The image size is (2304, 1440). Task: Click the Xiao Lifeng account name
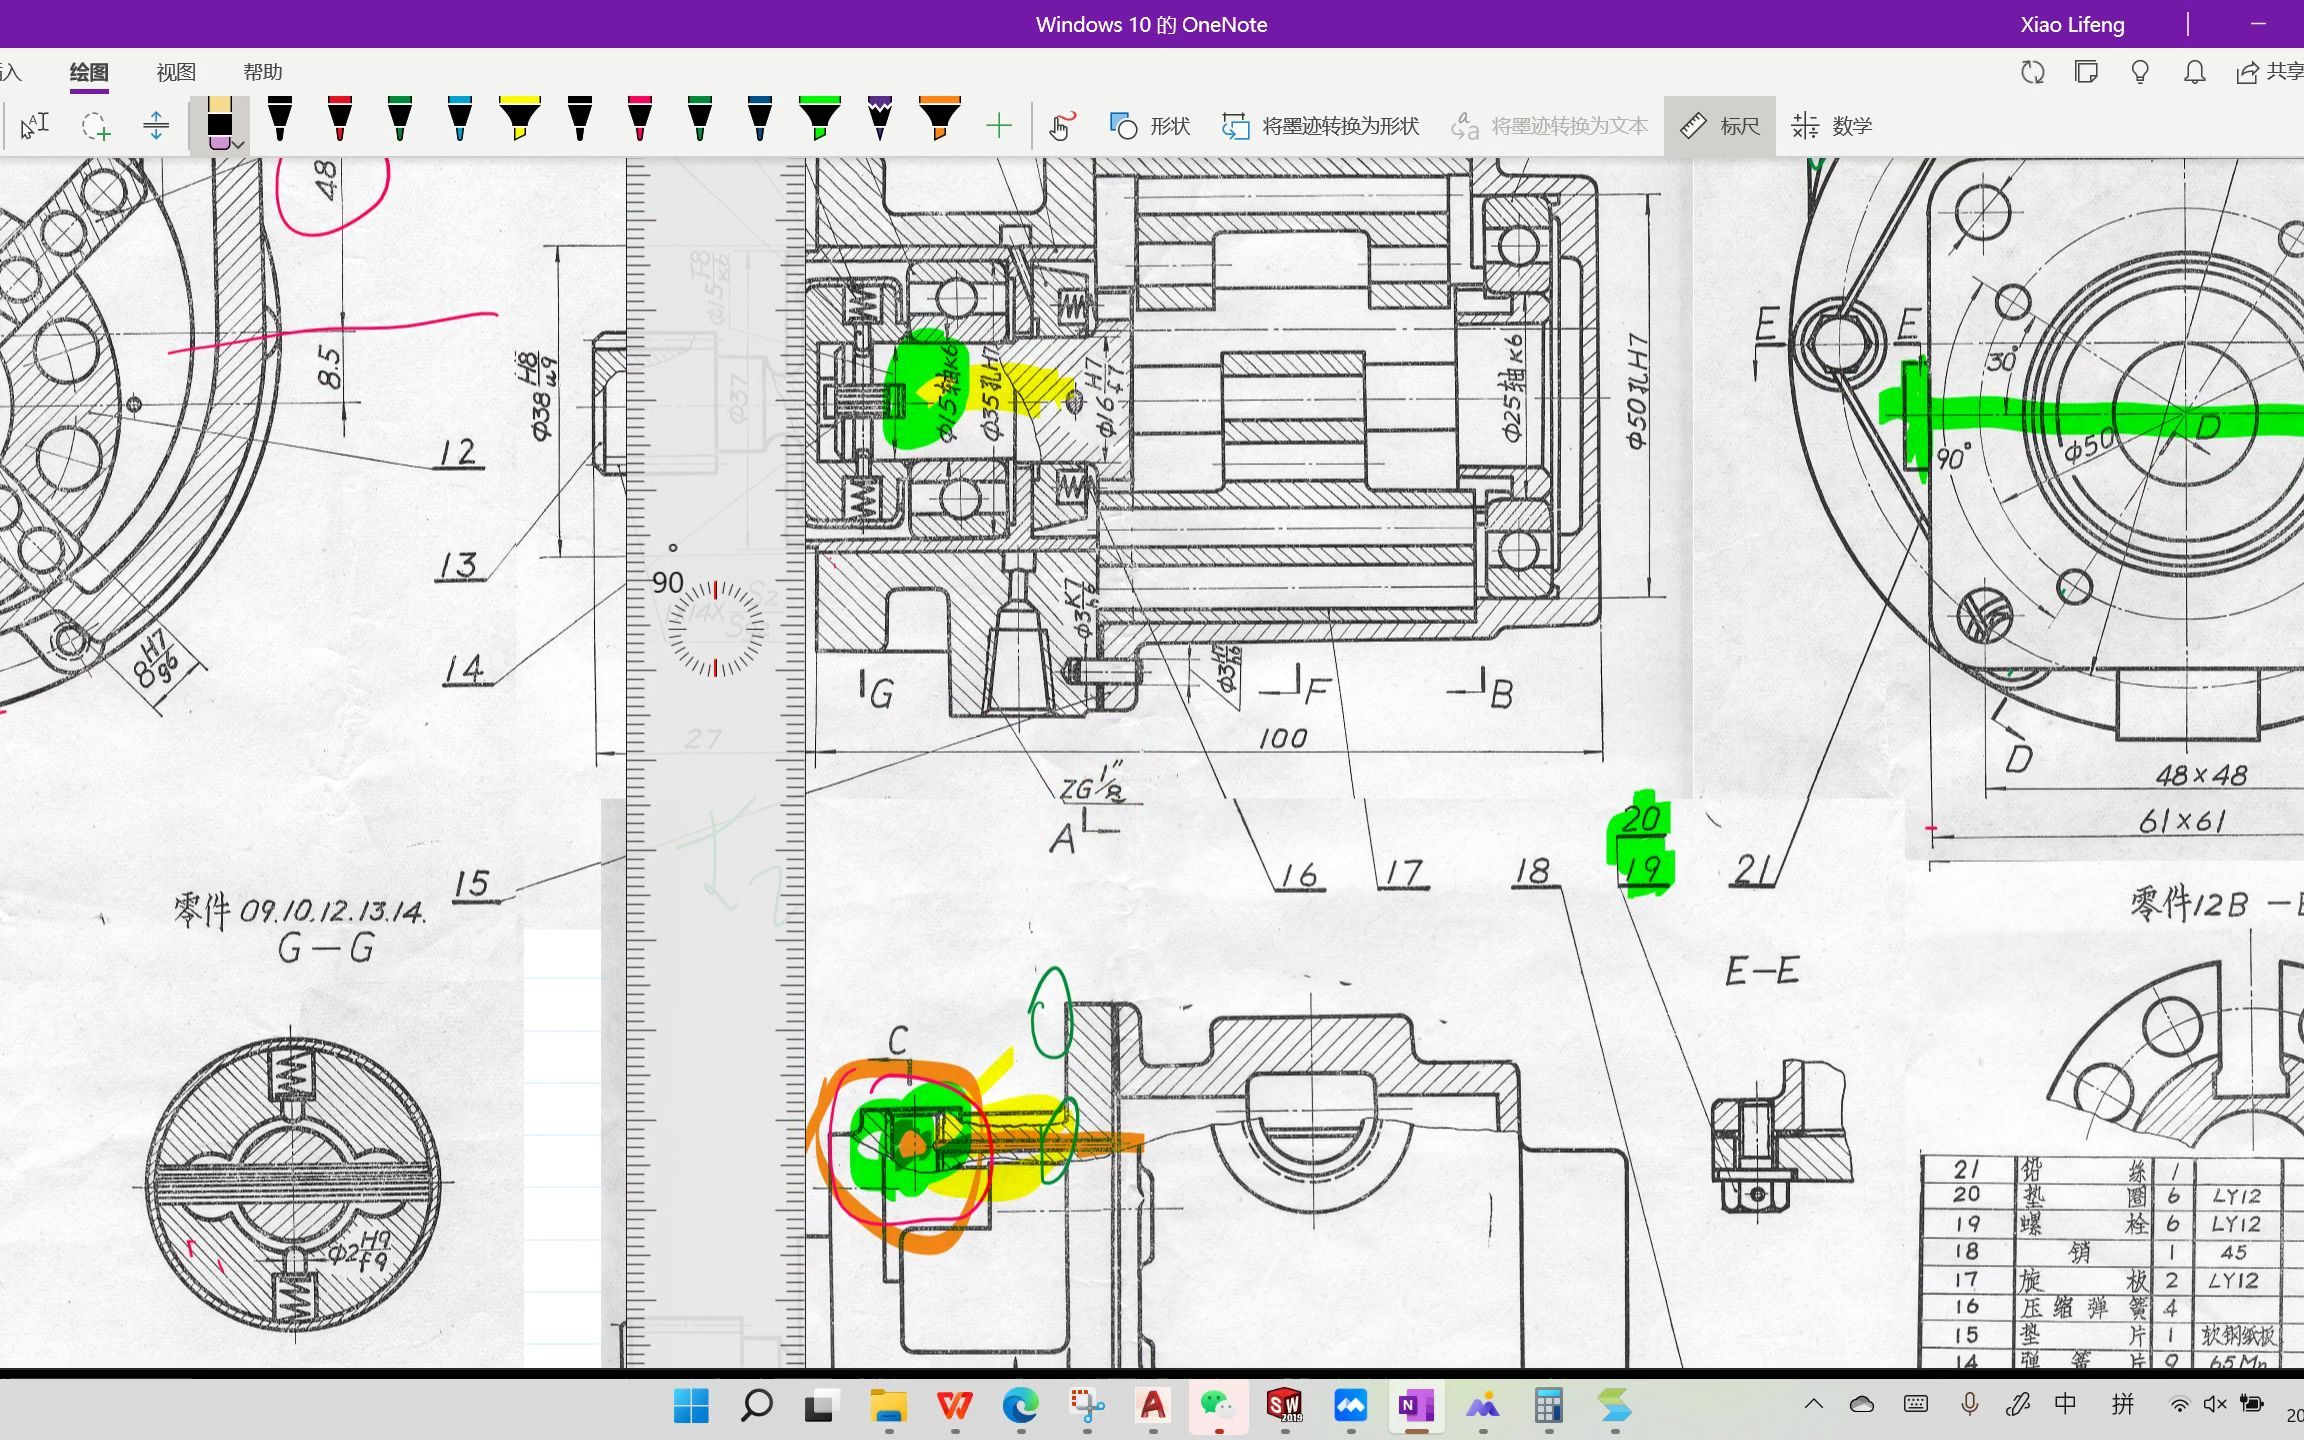[2072, 24]
